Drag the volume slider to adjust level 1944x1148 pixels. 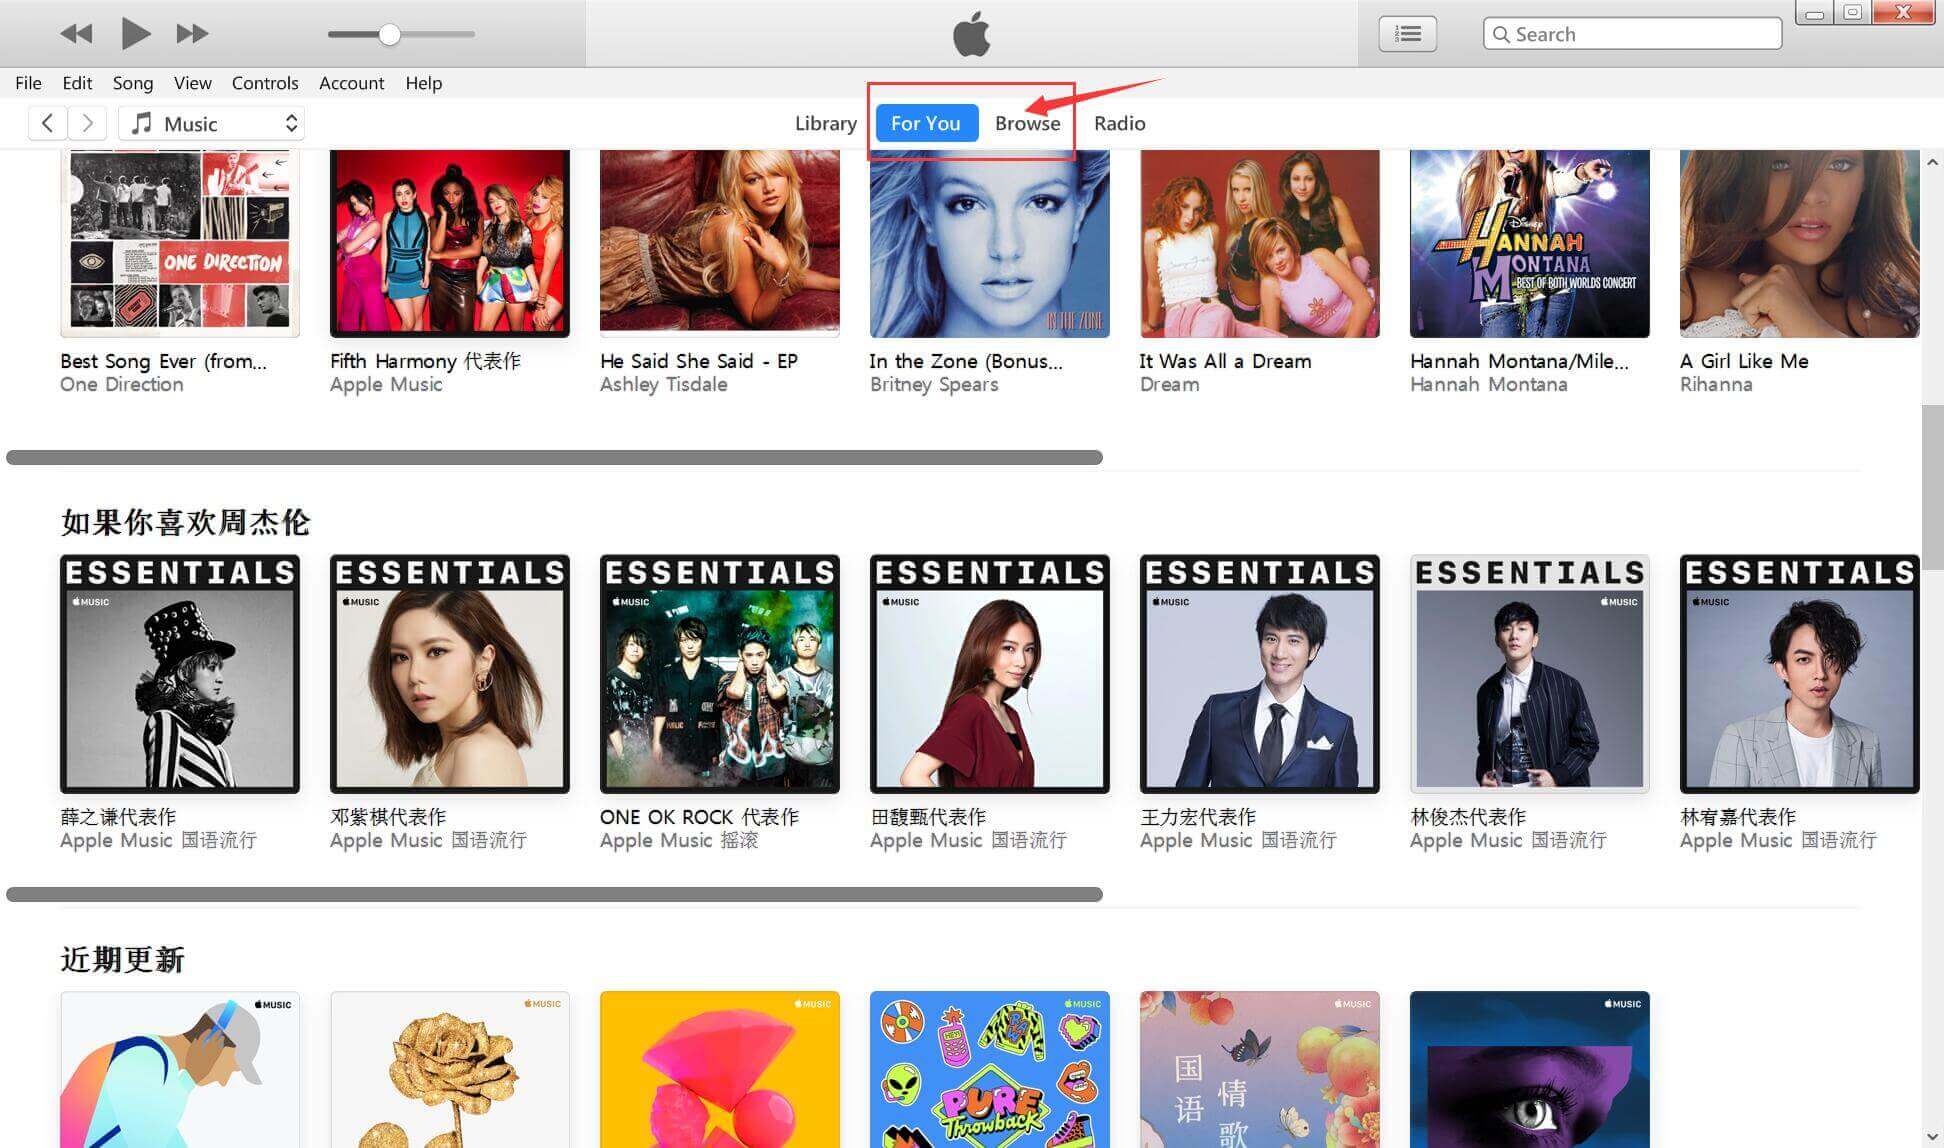389,33
